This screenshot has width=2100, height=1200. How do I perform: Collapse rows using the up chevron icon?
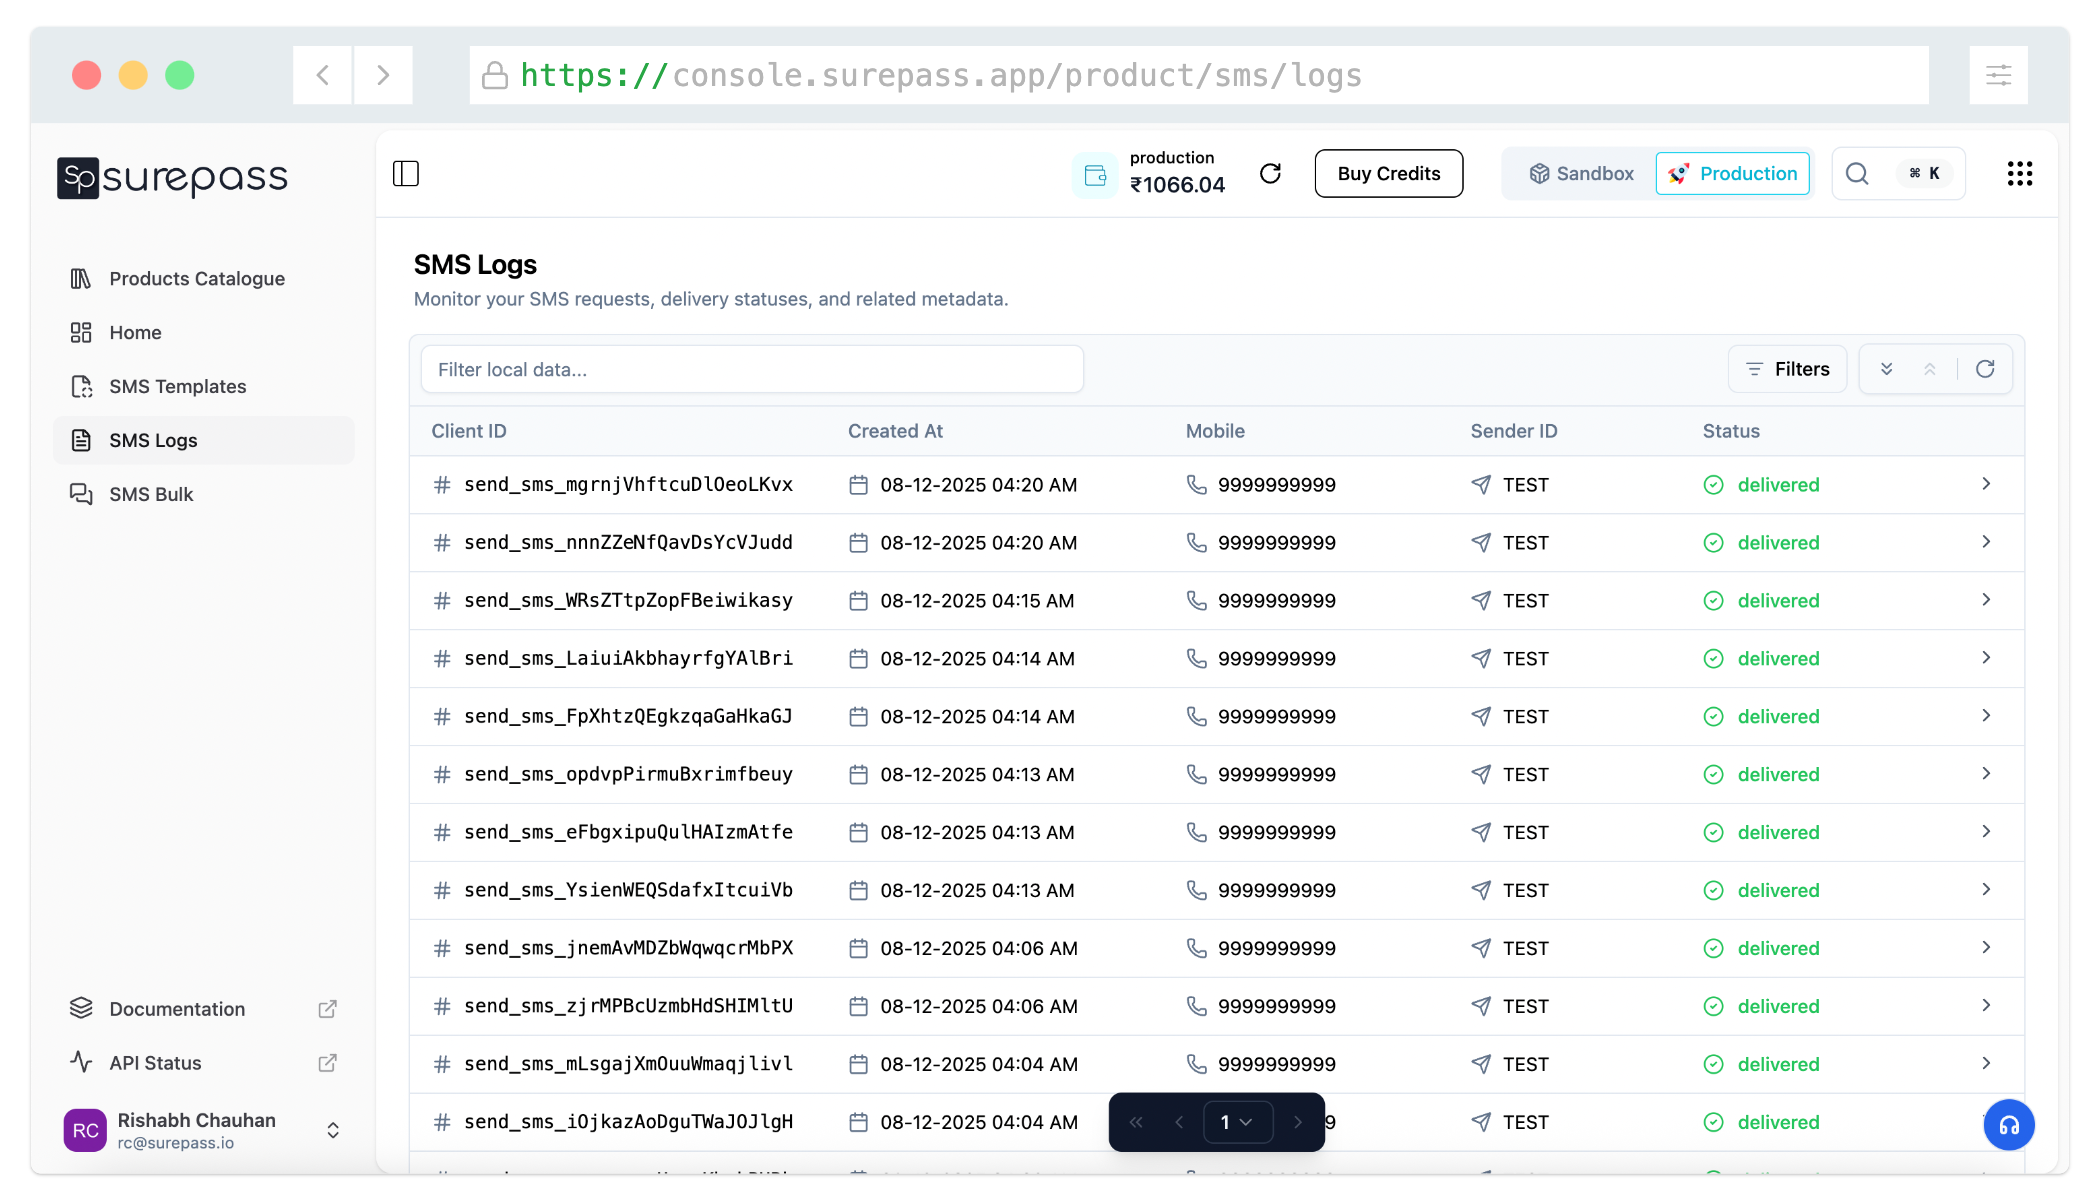pyautogui.click(x=1931, y=368)
